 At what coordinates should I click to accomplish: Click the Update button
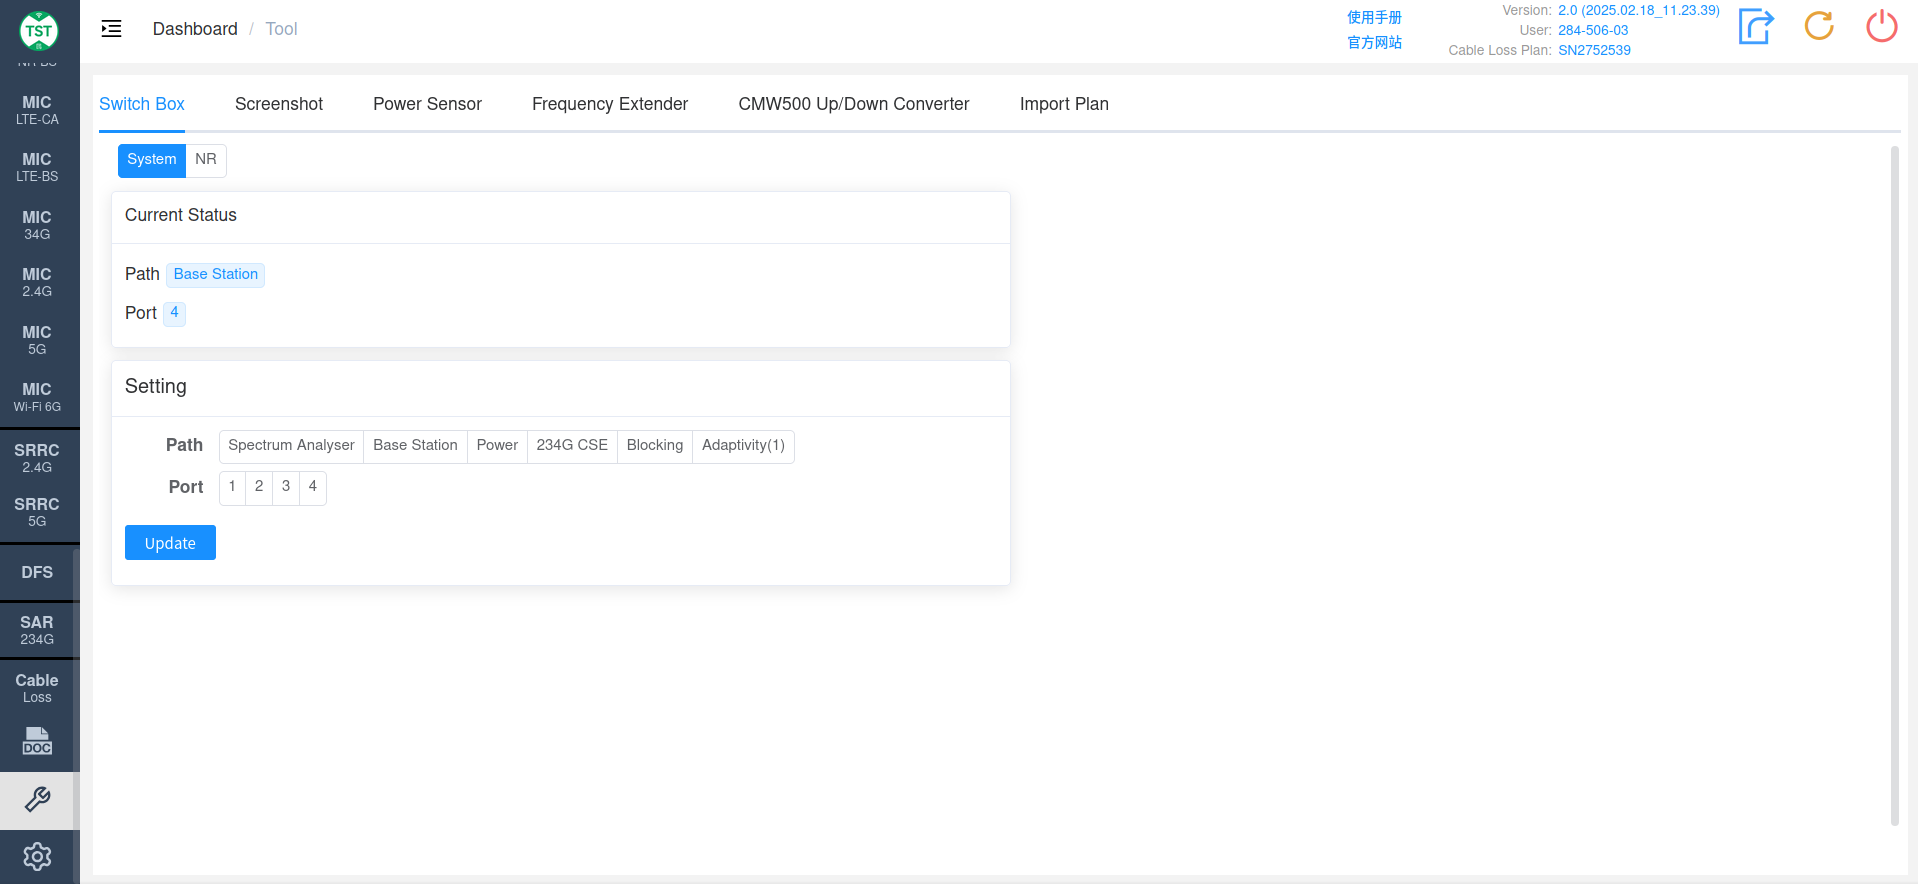[170, 543]
